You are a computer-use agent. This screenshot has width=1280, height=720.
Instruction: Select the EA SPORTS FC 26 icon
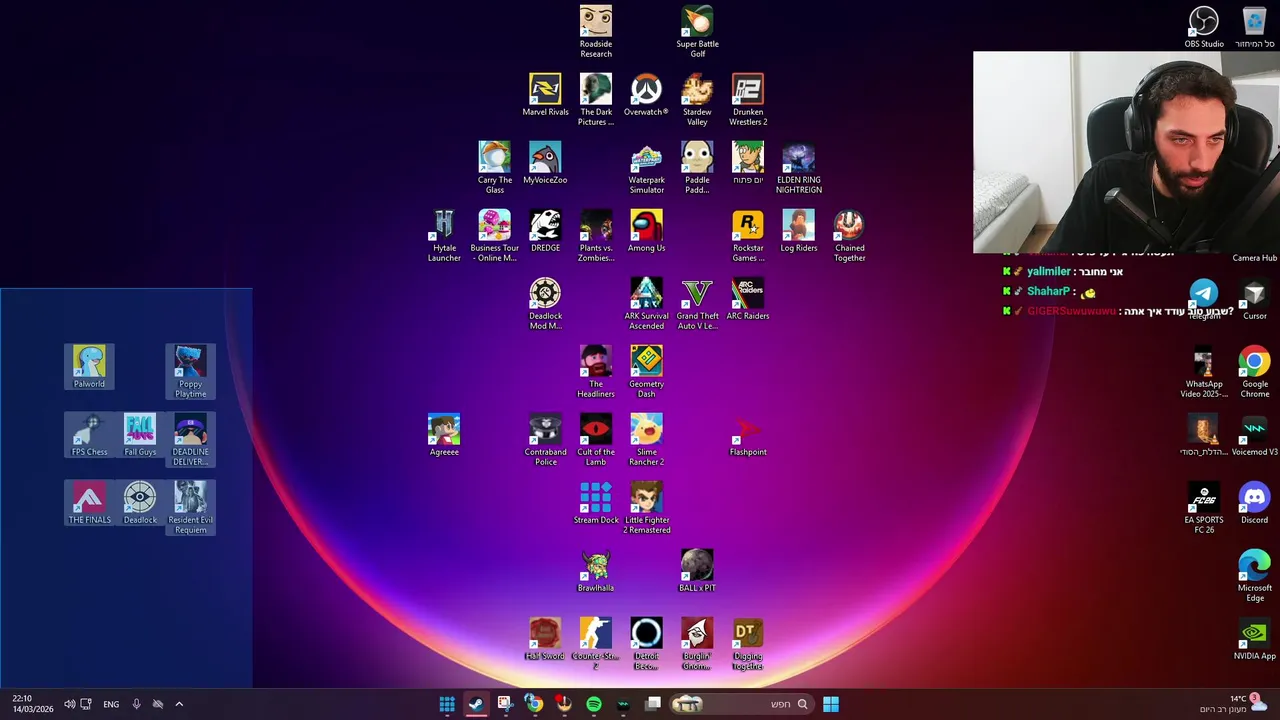(x=1204, y=508)
